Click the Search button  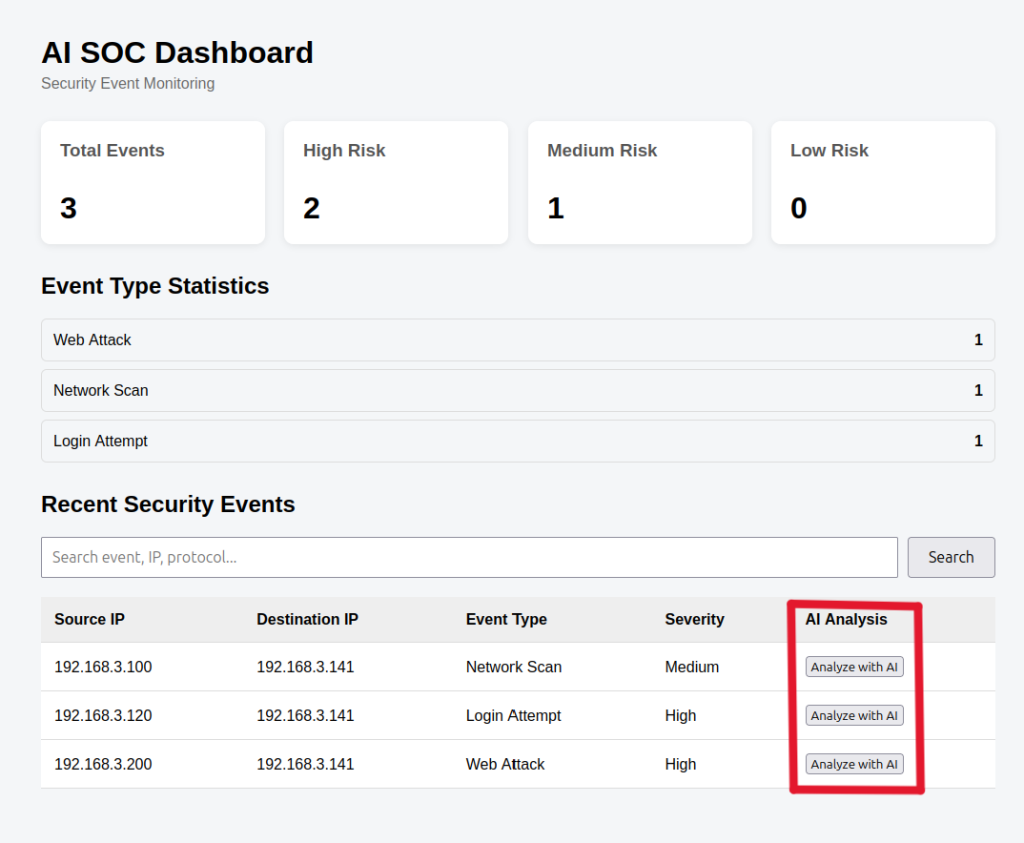pyautogui.click(x=951, y=557)
